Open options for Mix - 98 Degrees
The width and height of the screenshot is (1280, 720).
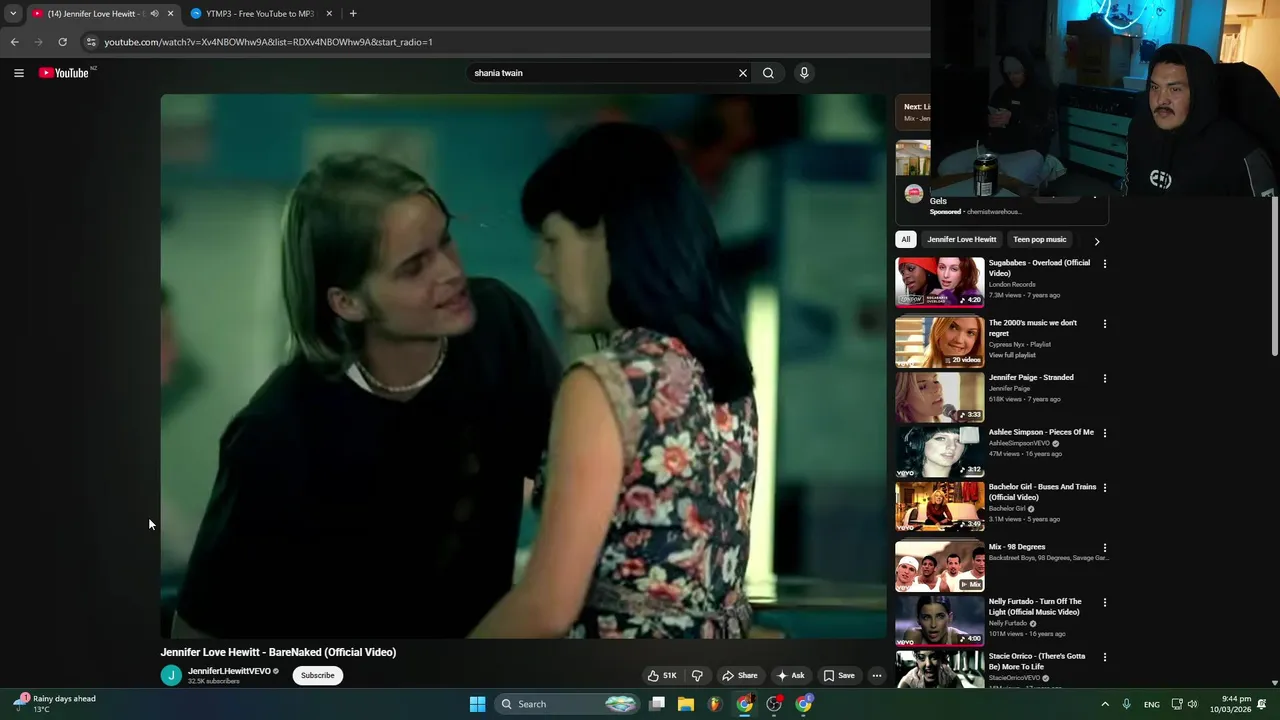(x=1104, y=548)
